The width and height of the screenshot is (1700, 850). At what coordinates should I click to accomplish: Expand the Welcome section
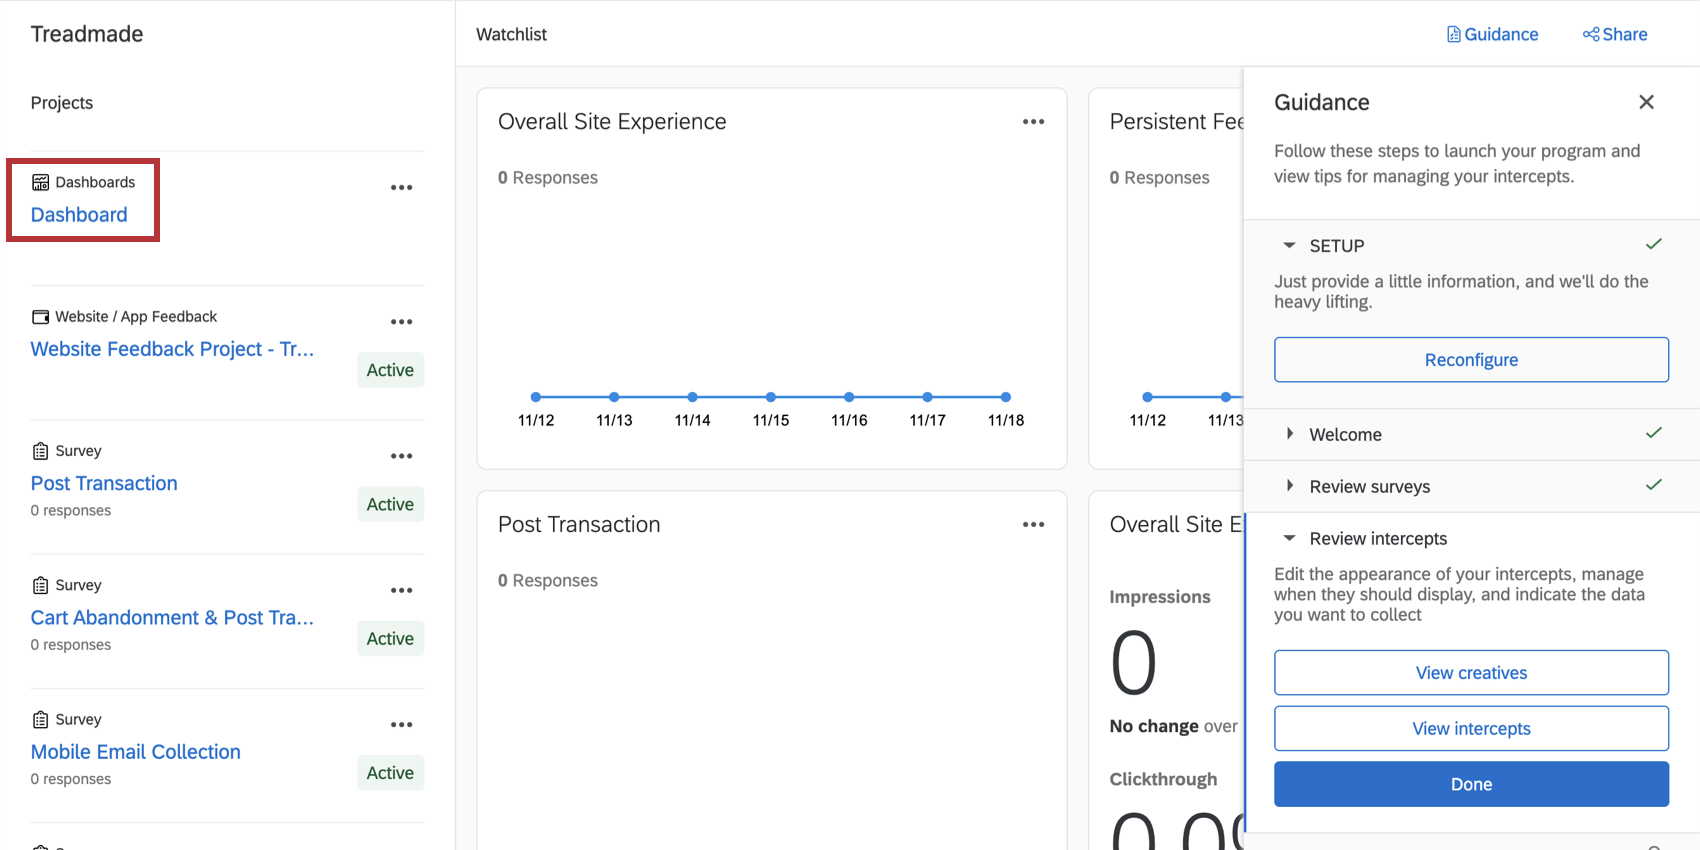(1289, 434)
